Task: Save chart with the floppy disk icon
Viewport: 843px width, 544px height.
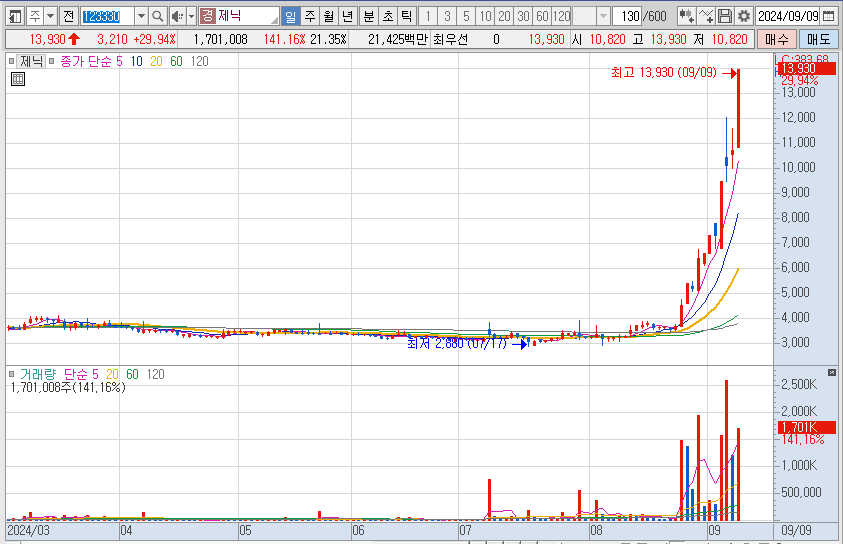Action: coord(725,16)
